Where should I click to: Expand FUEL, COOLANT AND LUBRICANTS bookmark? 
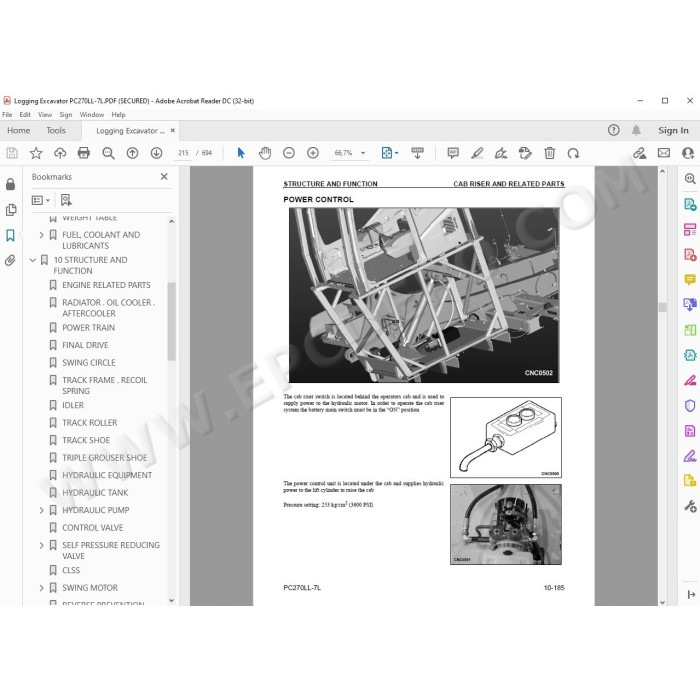click(41, 235)
